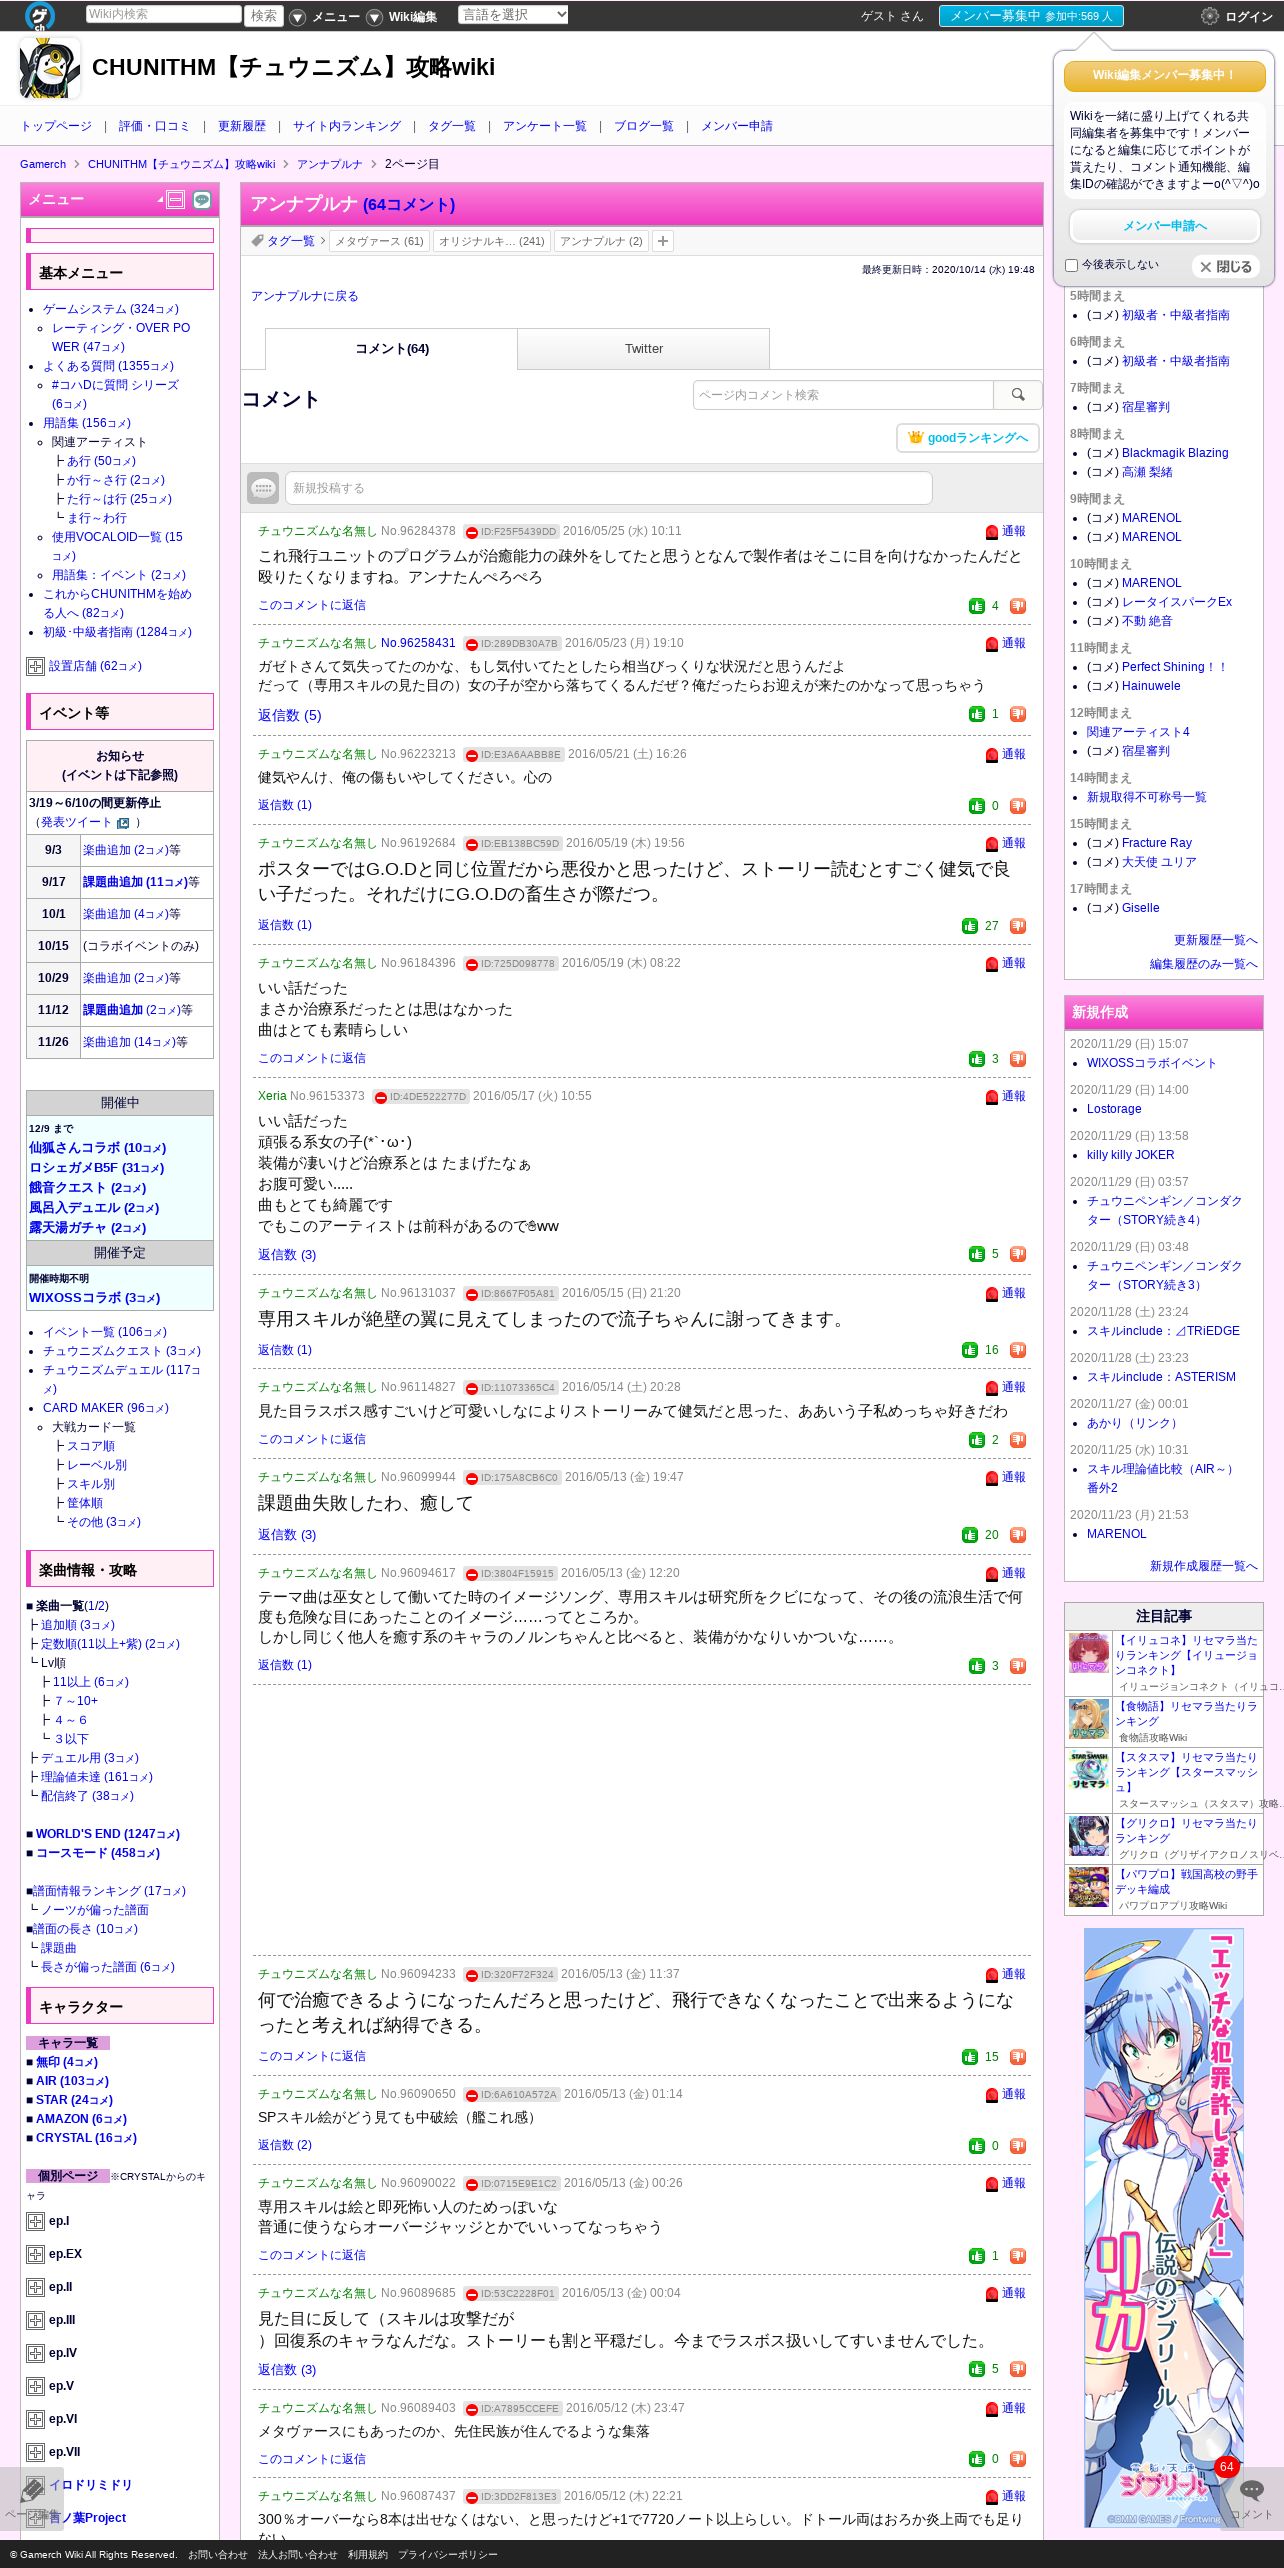Thumbs up comment No.96284378
The width and height of the screenshot is (1284, 2568).
pyautogui.click(x=977, y=606)
